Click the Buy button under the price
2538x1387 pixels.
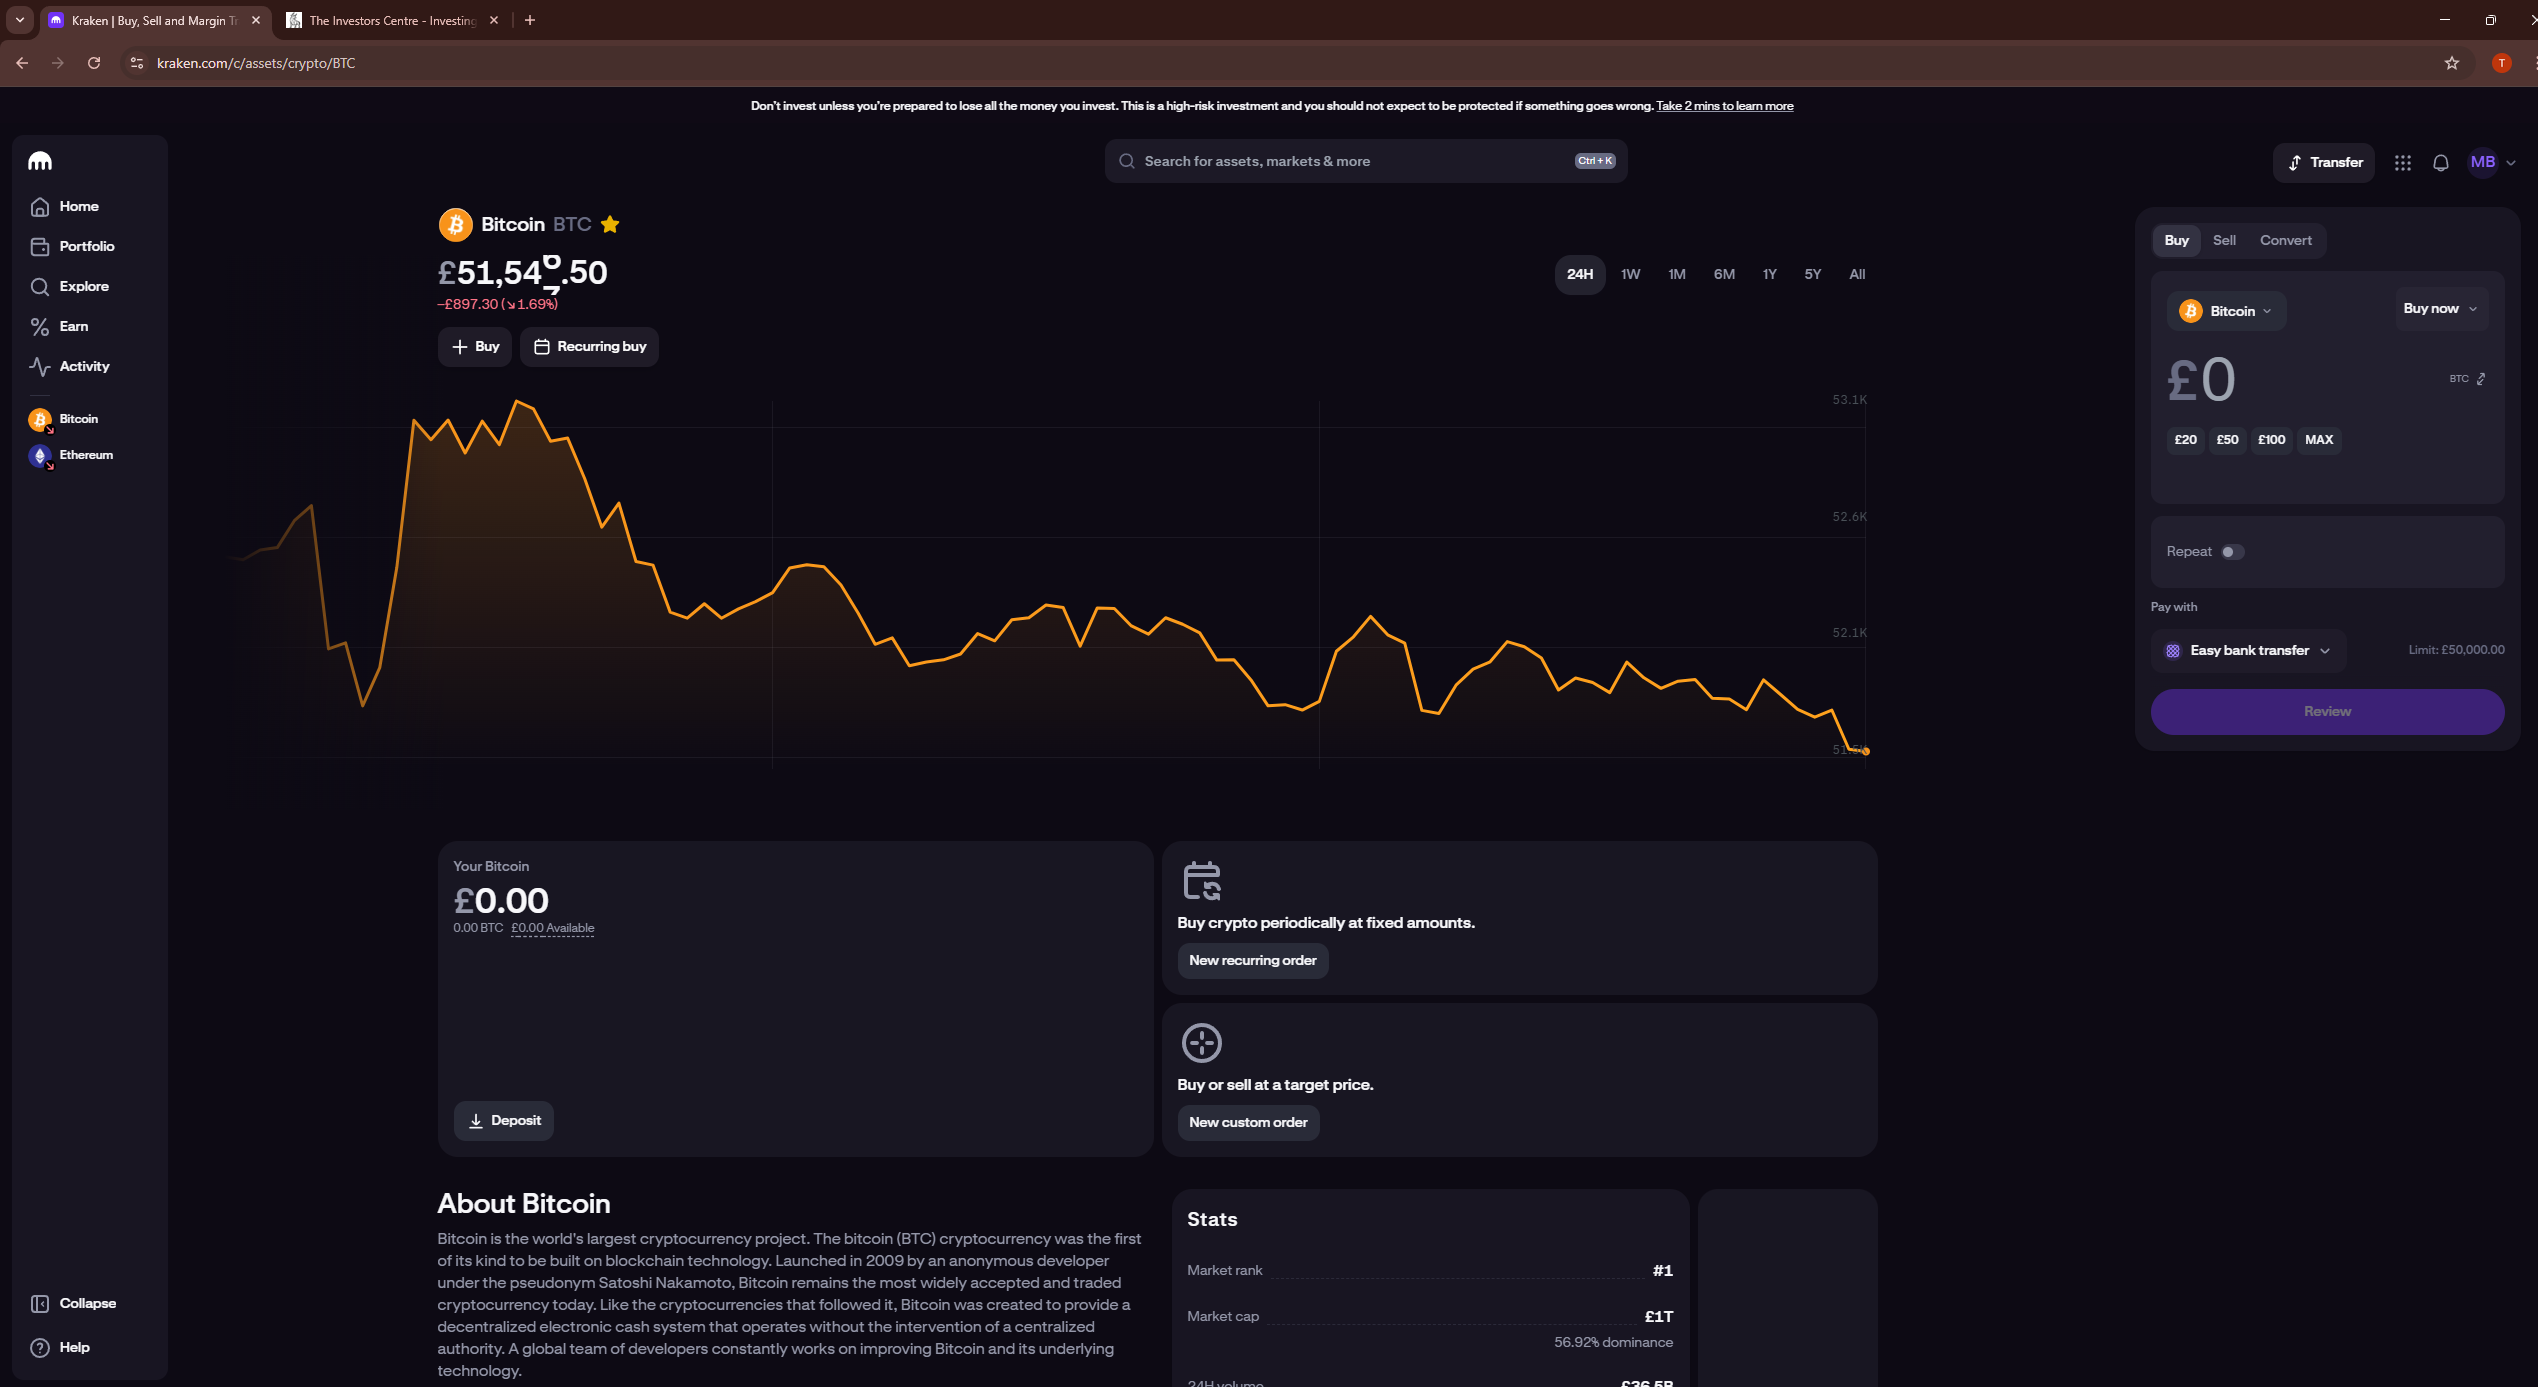point(475,346)
